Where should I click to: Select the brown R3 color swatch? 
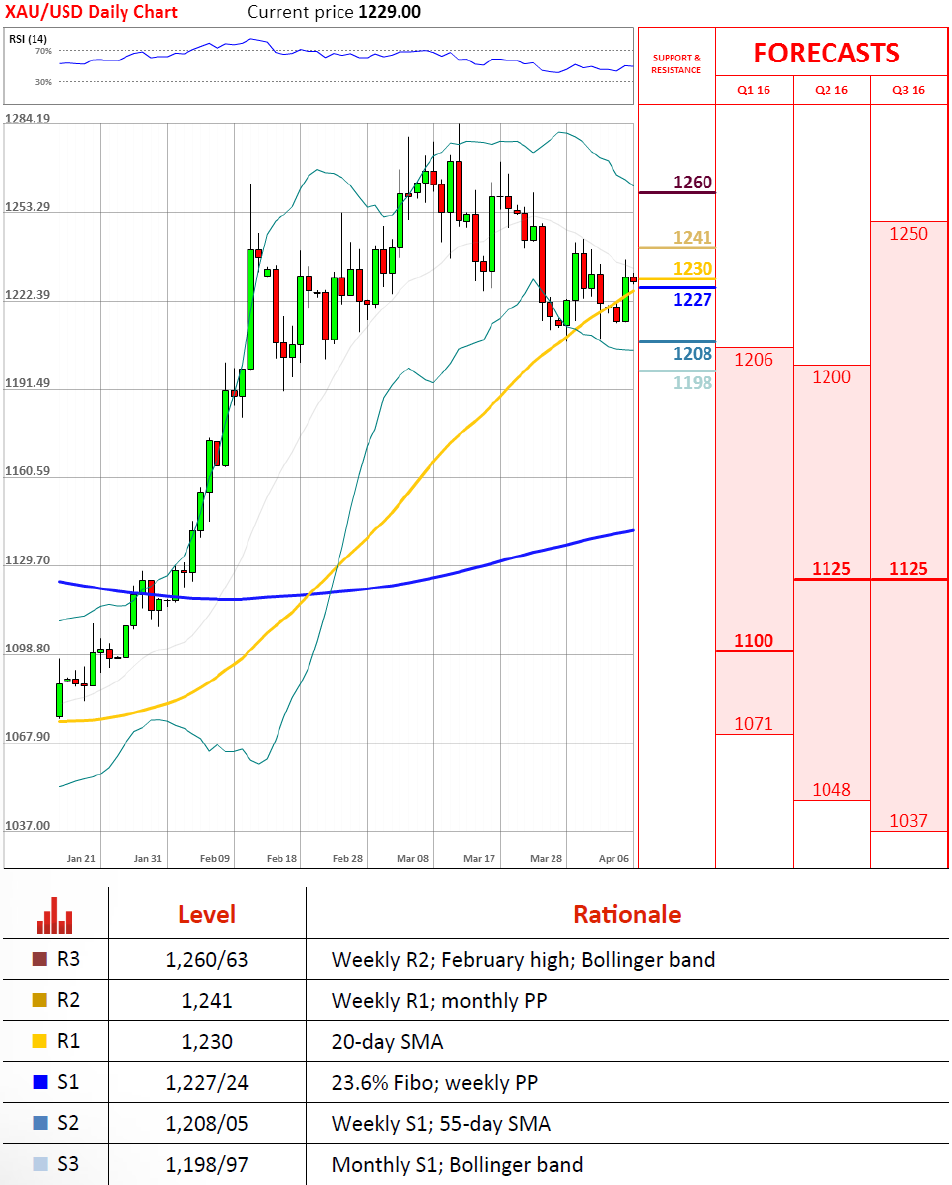tap(39, 960)
